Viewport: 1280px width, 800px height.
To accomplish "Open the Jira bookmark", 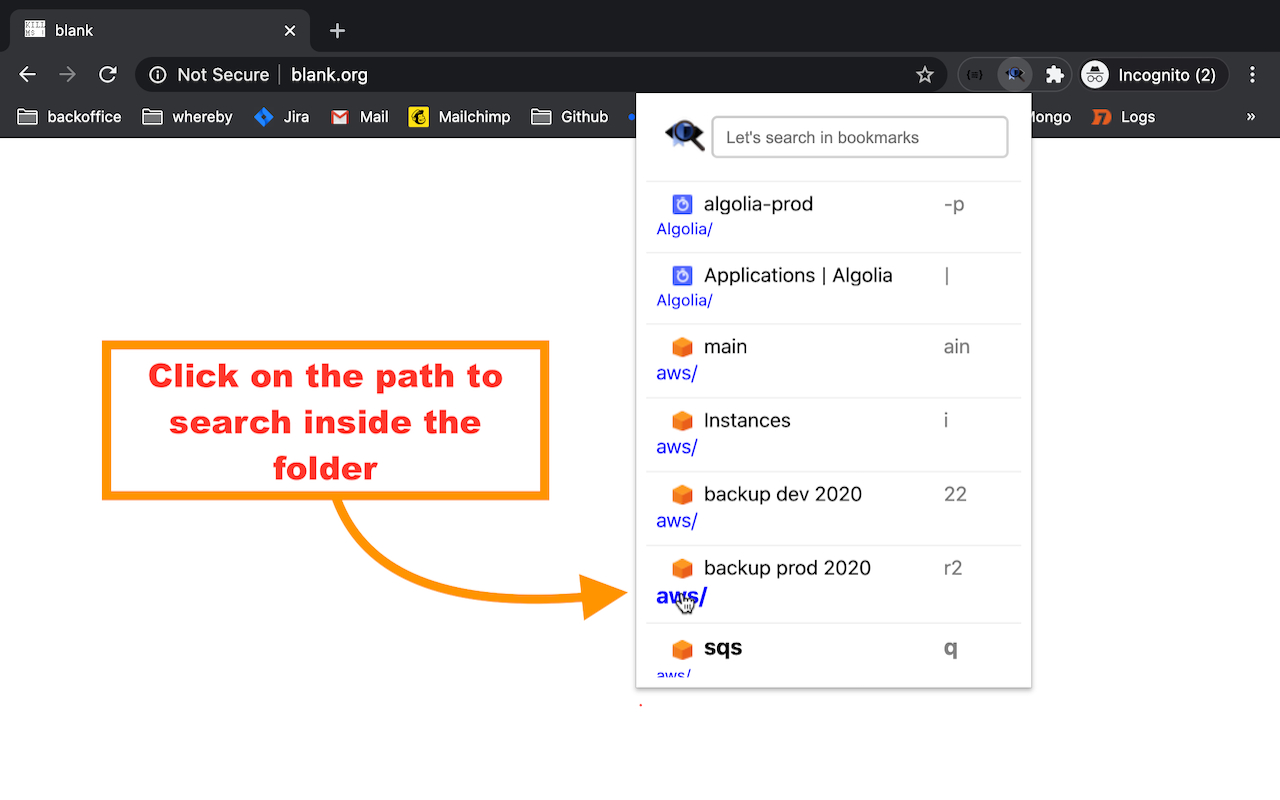I will 281,117.
